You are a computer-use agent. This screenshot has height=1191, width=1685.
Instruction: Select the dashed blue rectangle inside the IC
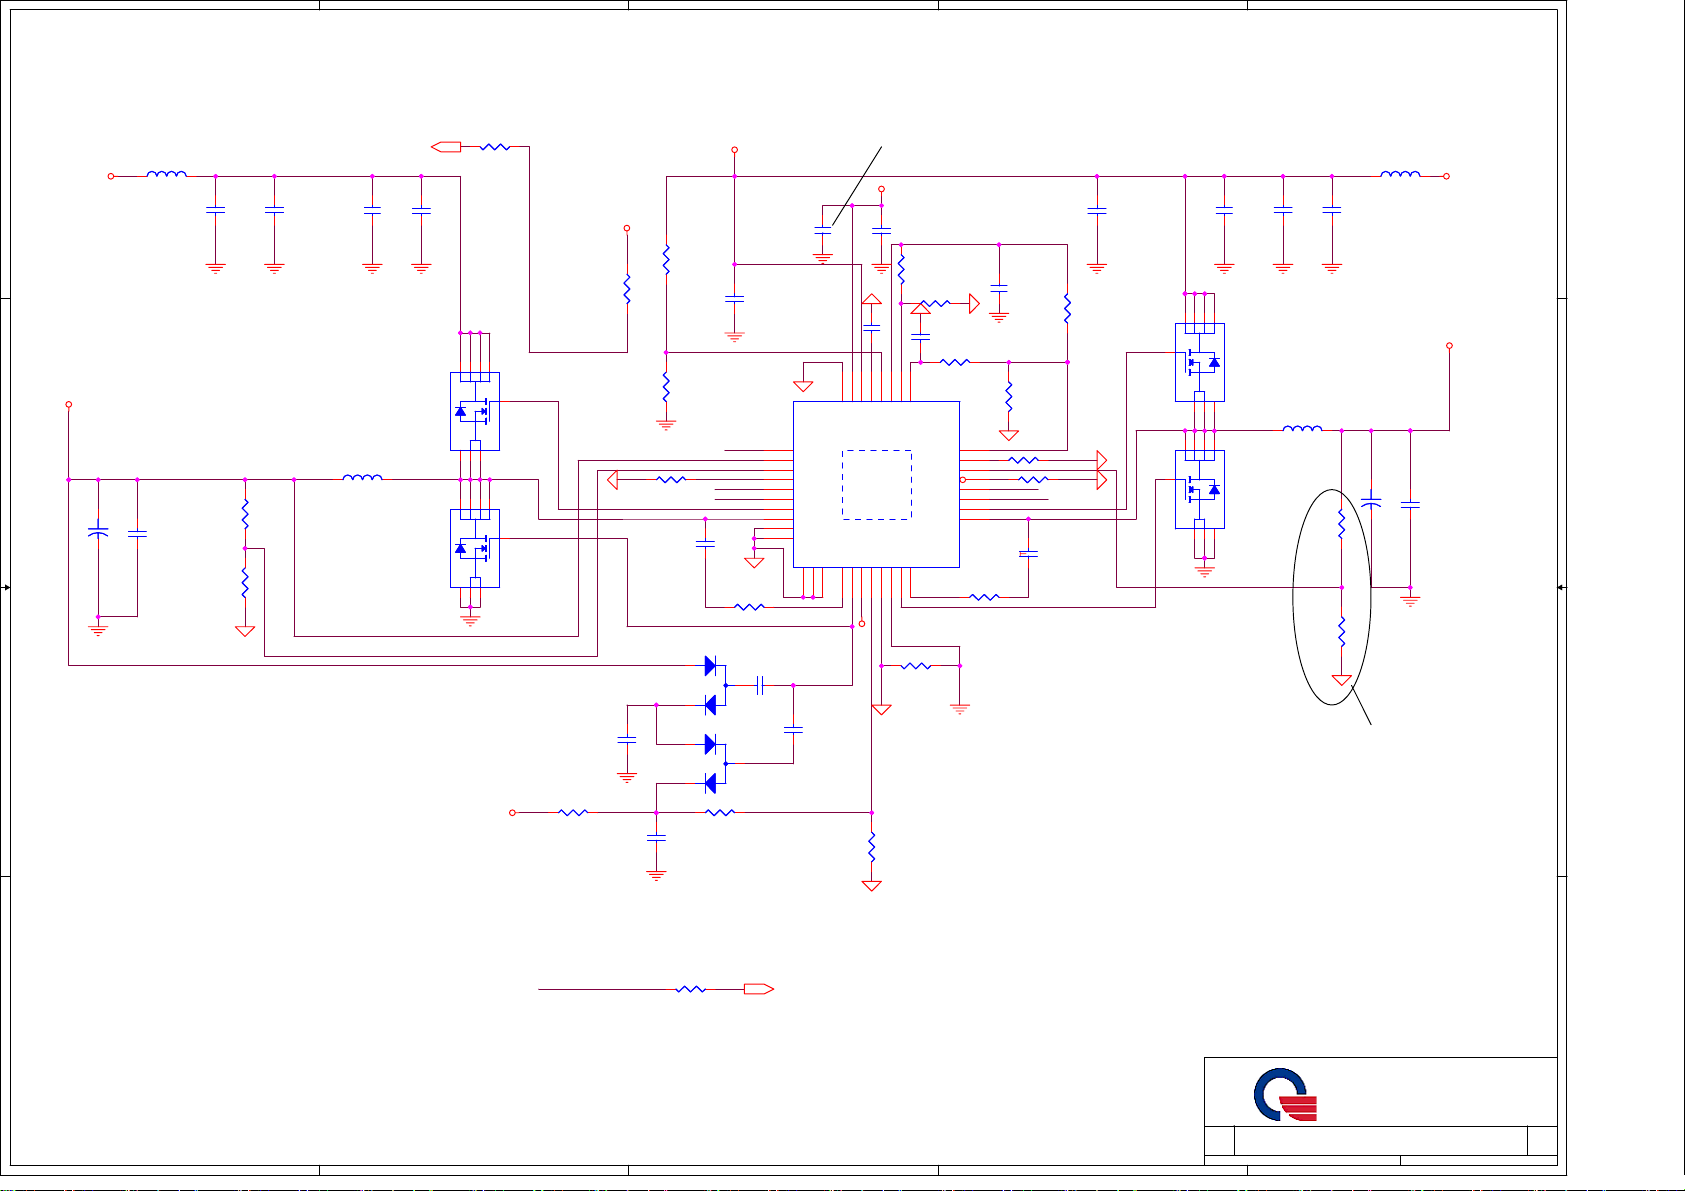(877, 485)
